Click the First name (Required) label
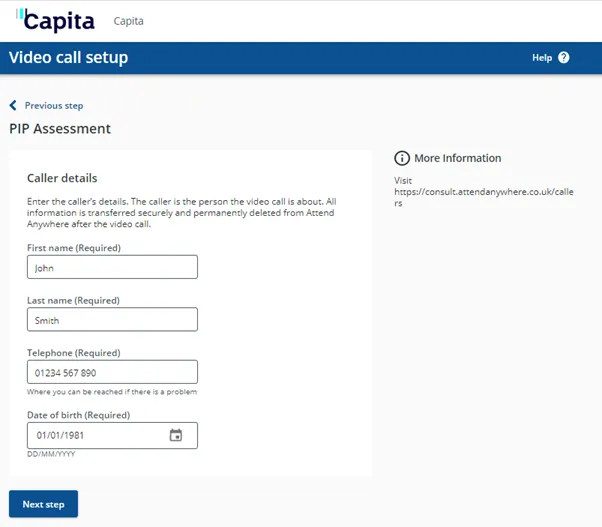 coord(73,246)
